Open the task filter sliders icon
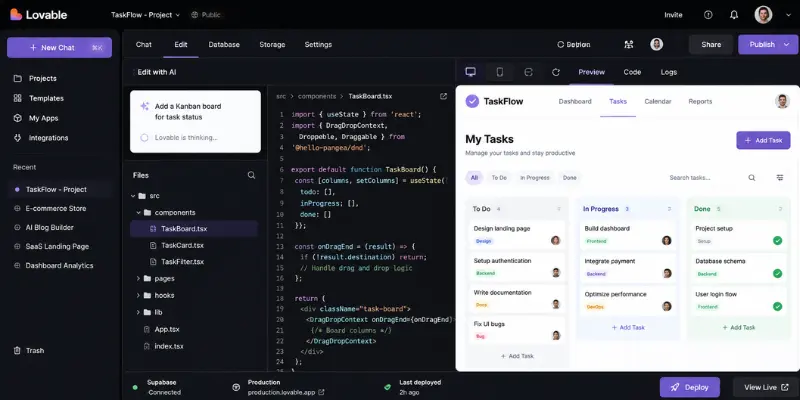The image size is (800, 400). [780, 178]
